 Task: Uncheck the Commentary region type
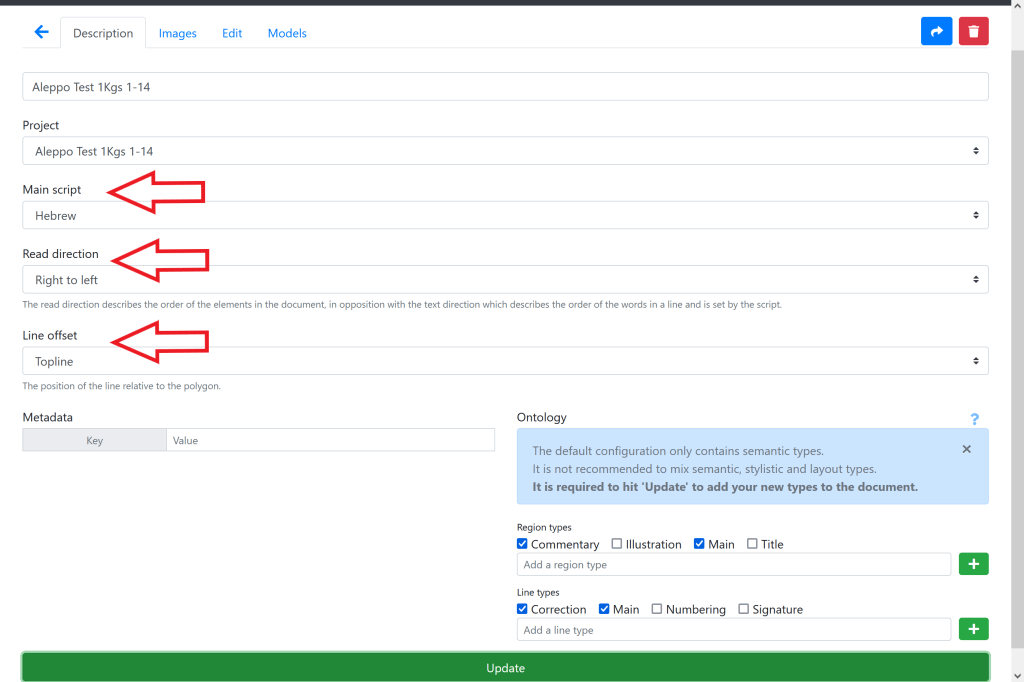[523, 544]
